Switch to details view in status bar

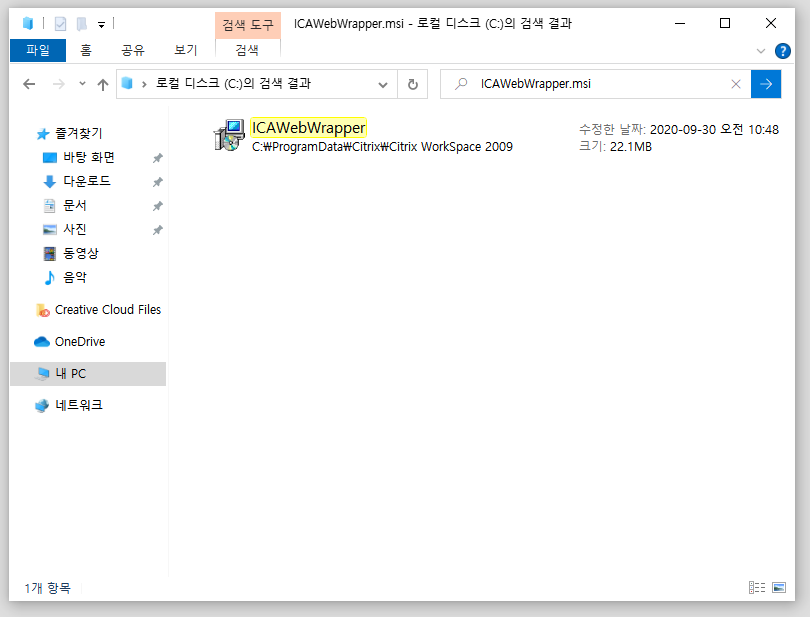757,588
